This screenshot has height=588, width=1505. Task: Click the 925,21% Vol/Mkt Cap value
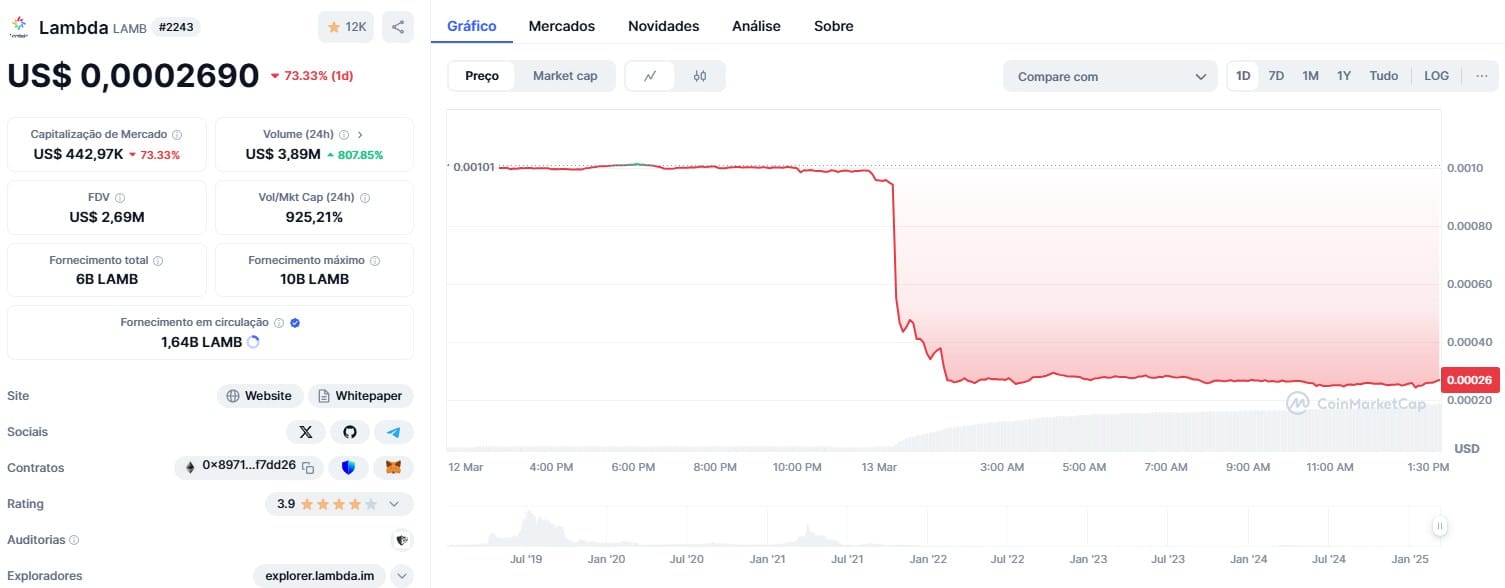point(314,217)
